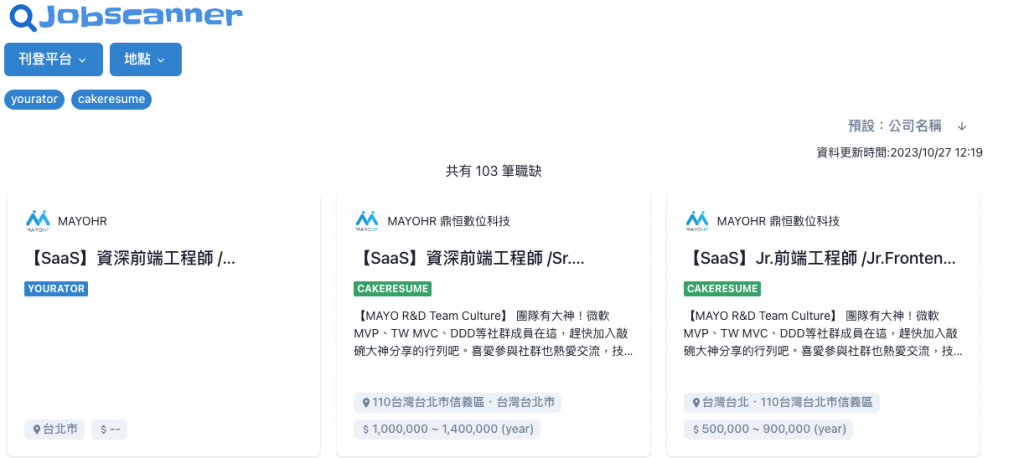
Task: Click the chevron on the 刊登平台 button
Action: [x=82, y=60]
